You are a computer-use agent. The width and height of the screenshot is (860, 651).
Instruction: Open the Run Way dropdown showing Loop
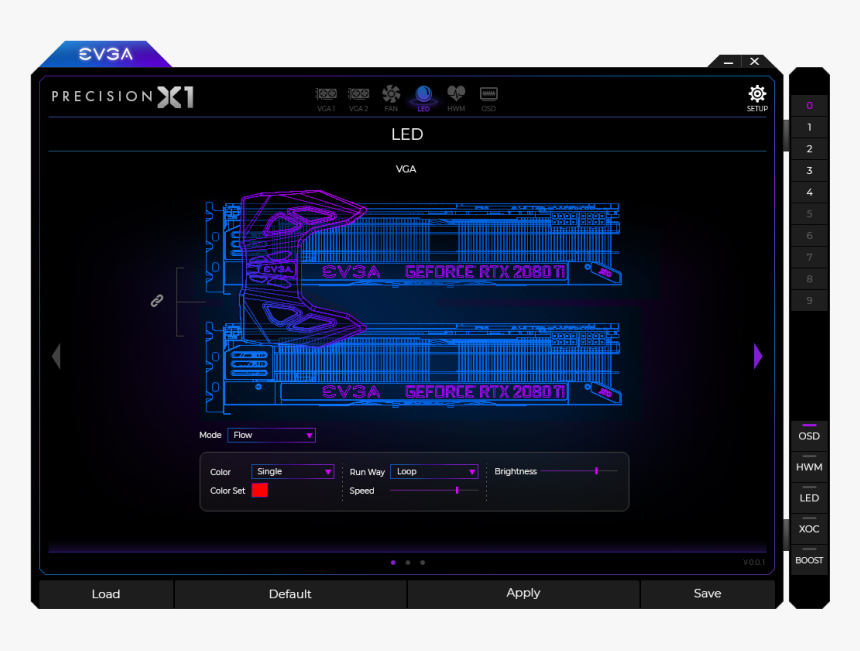(434, 471)
